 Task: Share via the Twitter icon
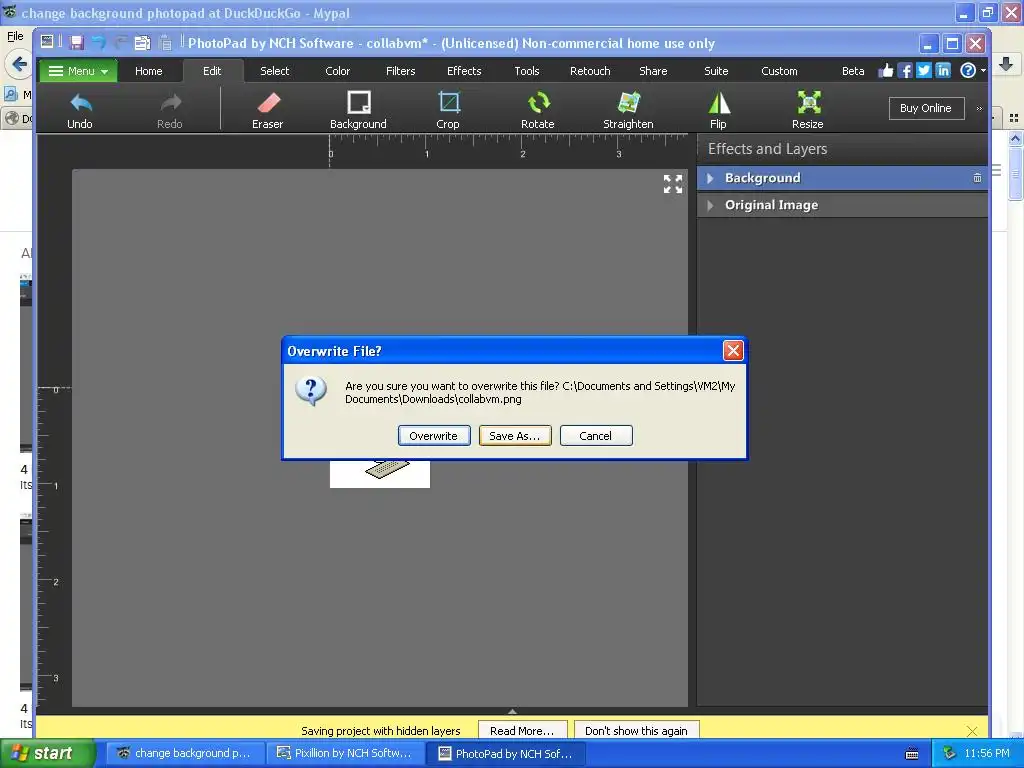coord(923,71)
